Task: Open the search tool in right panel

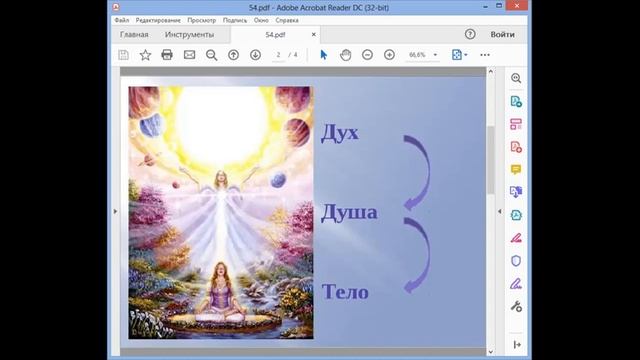Action: pos(516,78)
